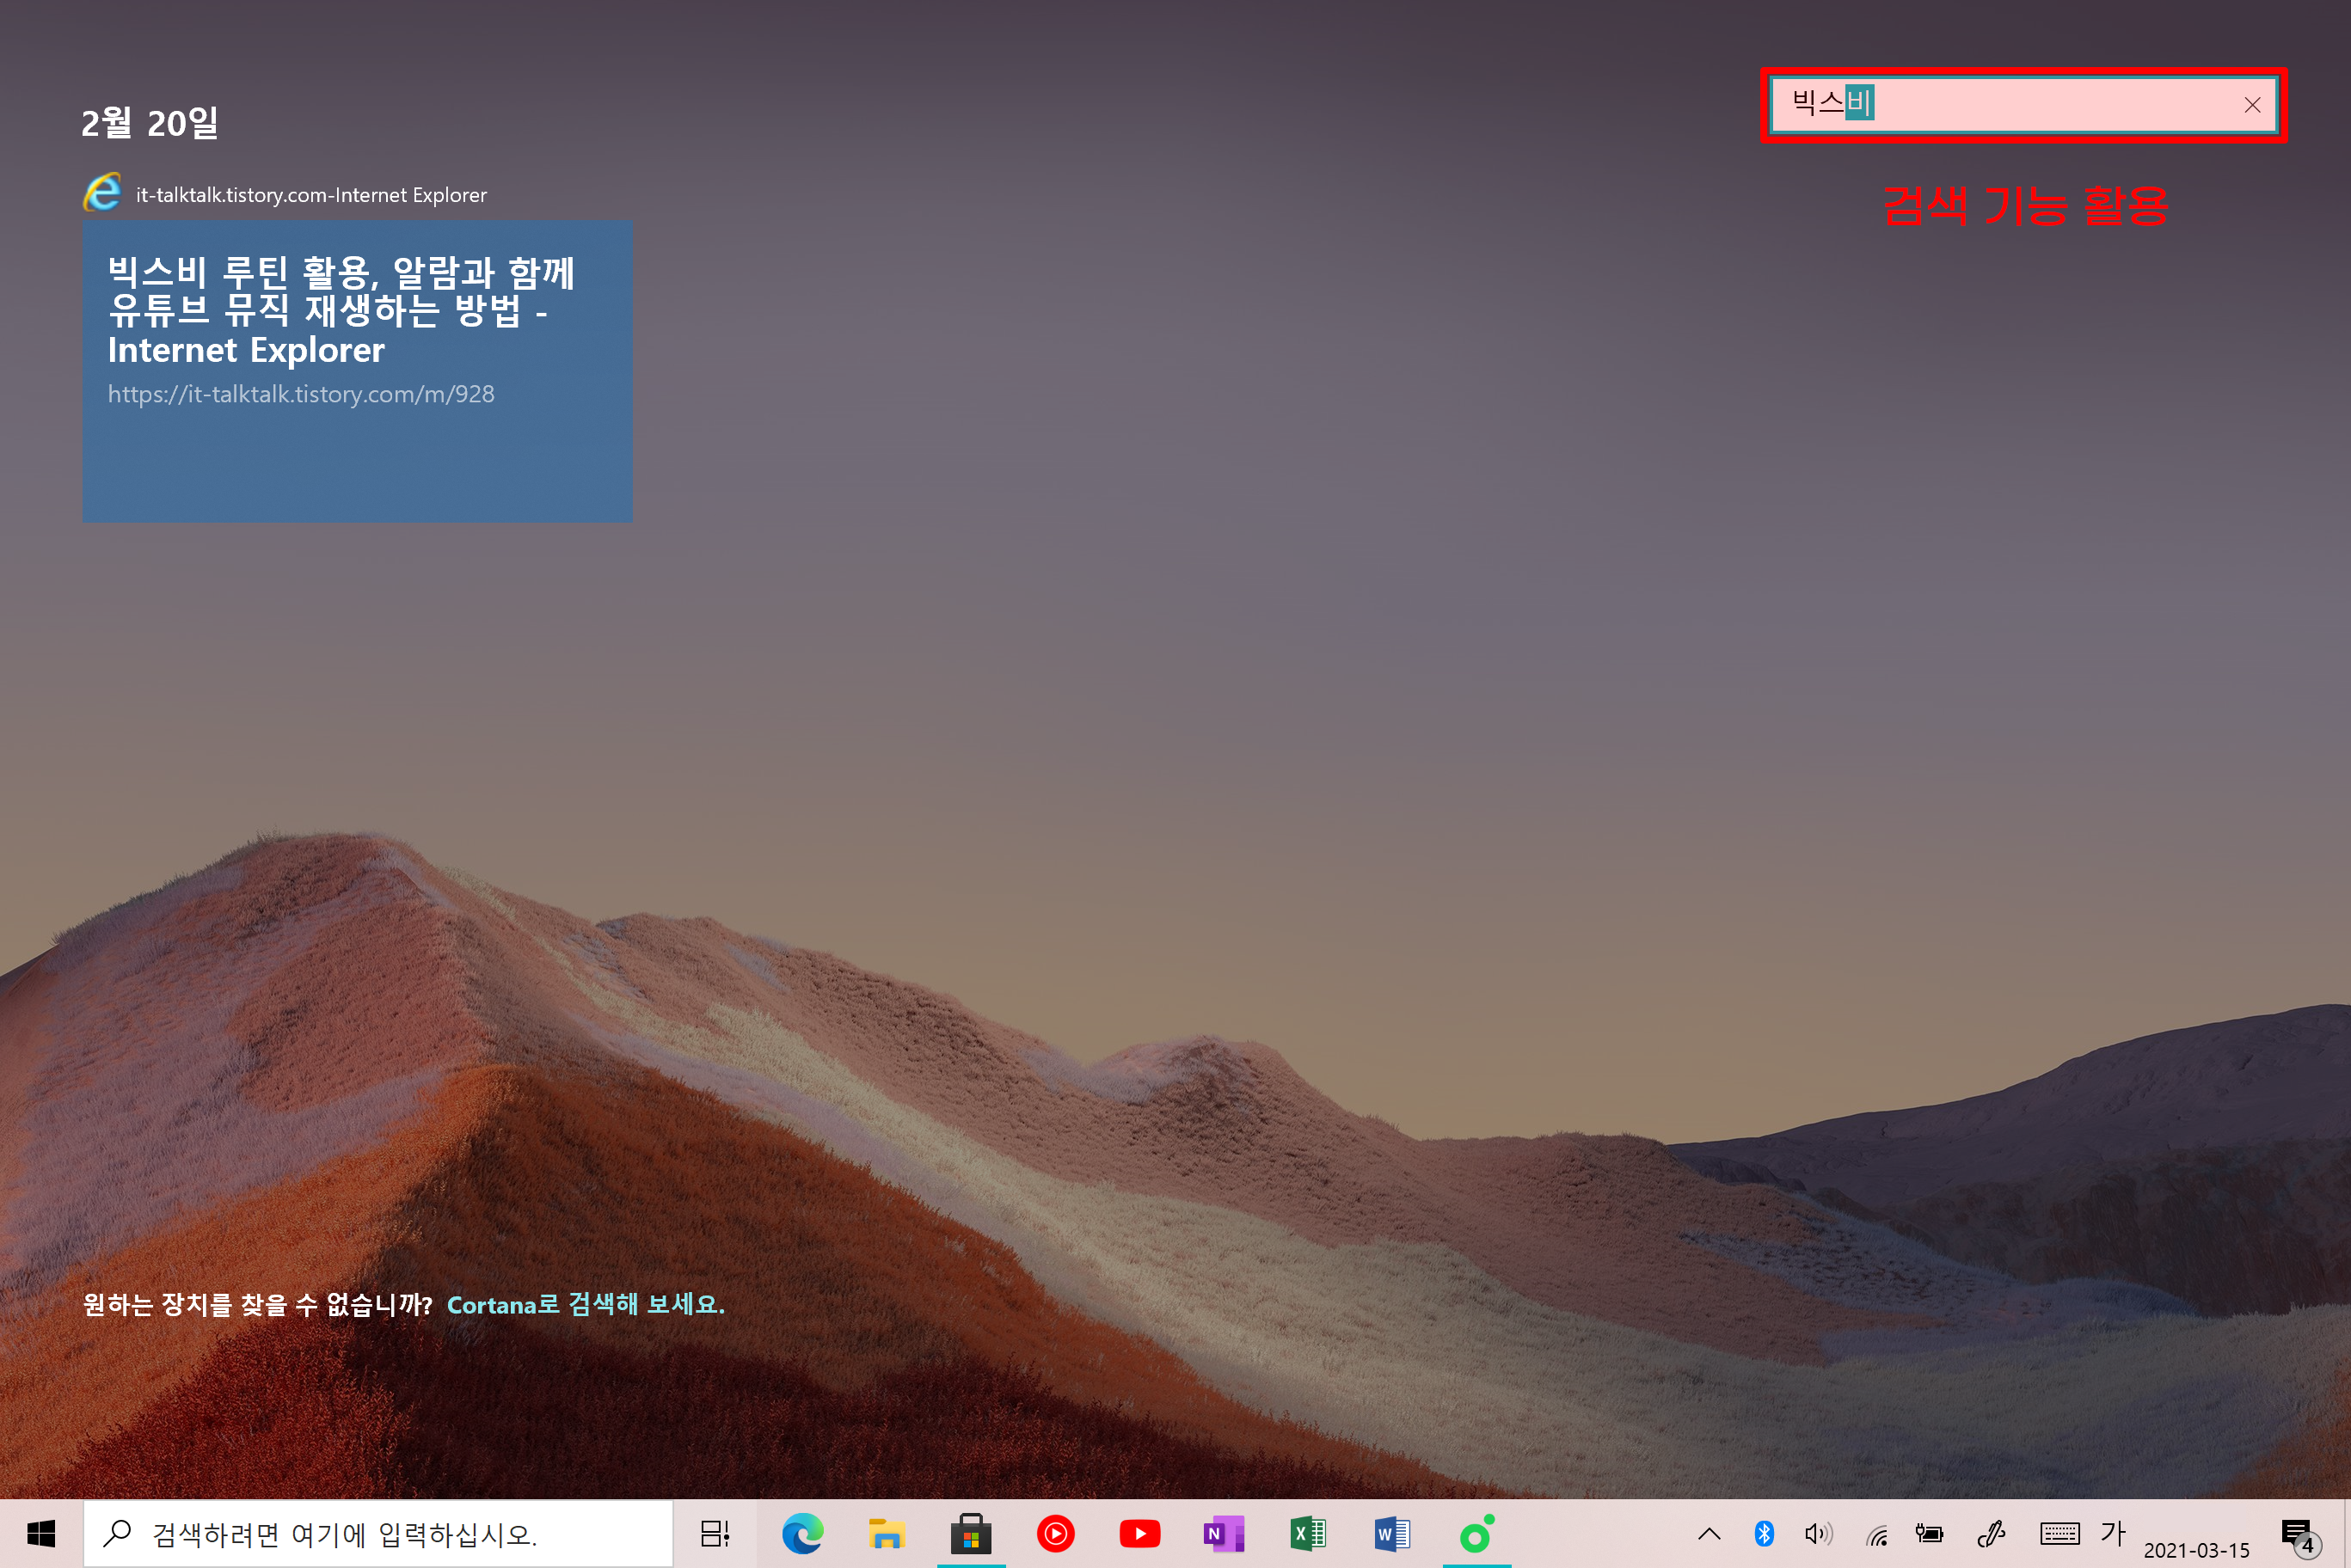Screen dimensions: 2351x1568
Task: Open Word from the taskbar
Action: (x=1391, y=1533)
